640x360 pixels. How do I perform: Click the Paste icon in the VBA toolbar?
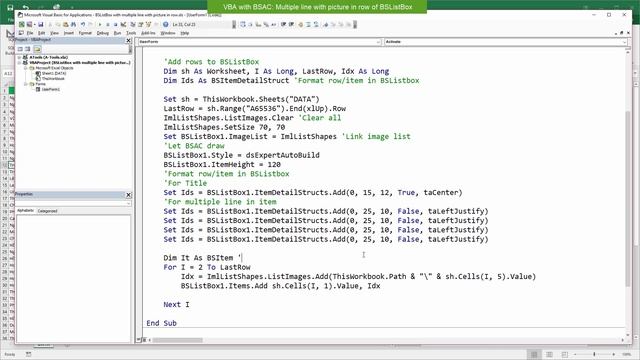[65, 24]
